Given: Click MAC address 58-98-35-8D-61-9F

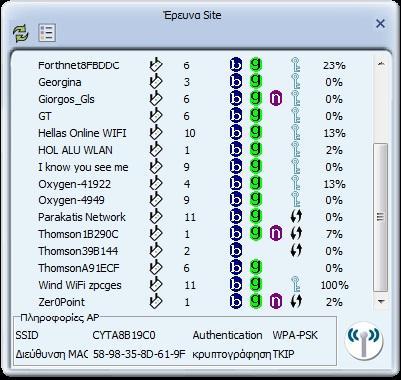Looking at the screenshot, I should pos(139,354).
